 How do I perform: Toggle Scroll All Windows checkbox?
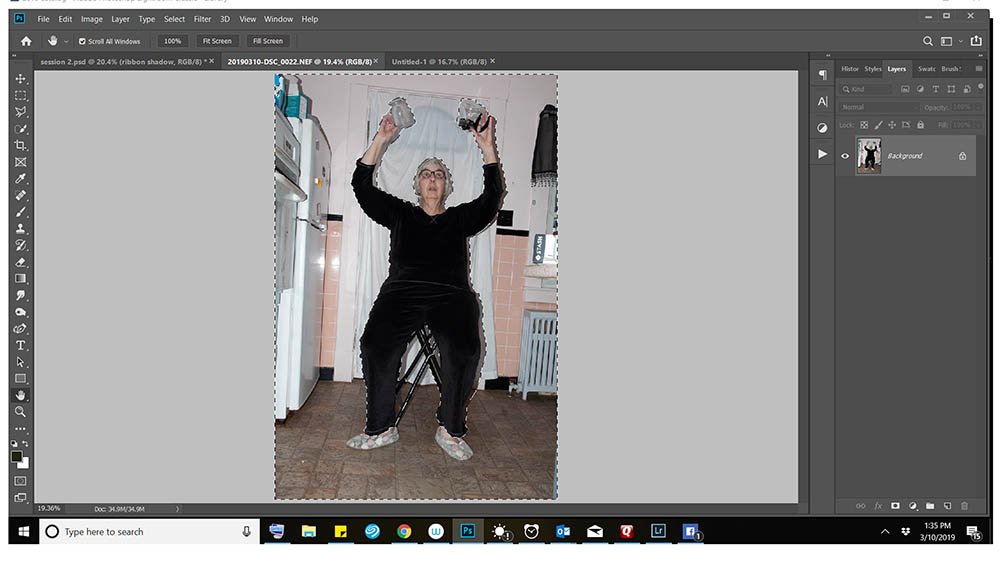coord(82,41)
